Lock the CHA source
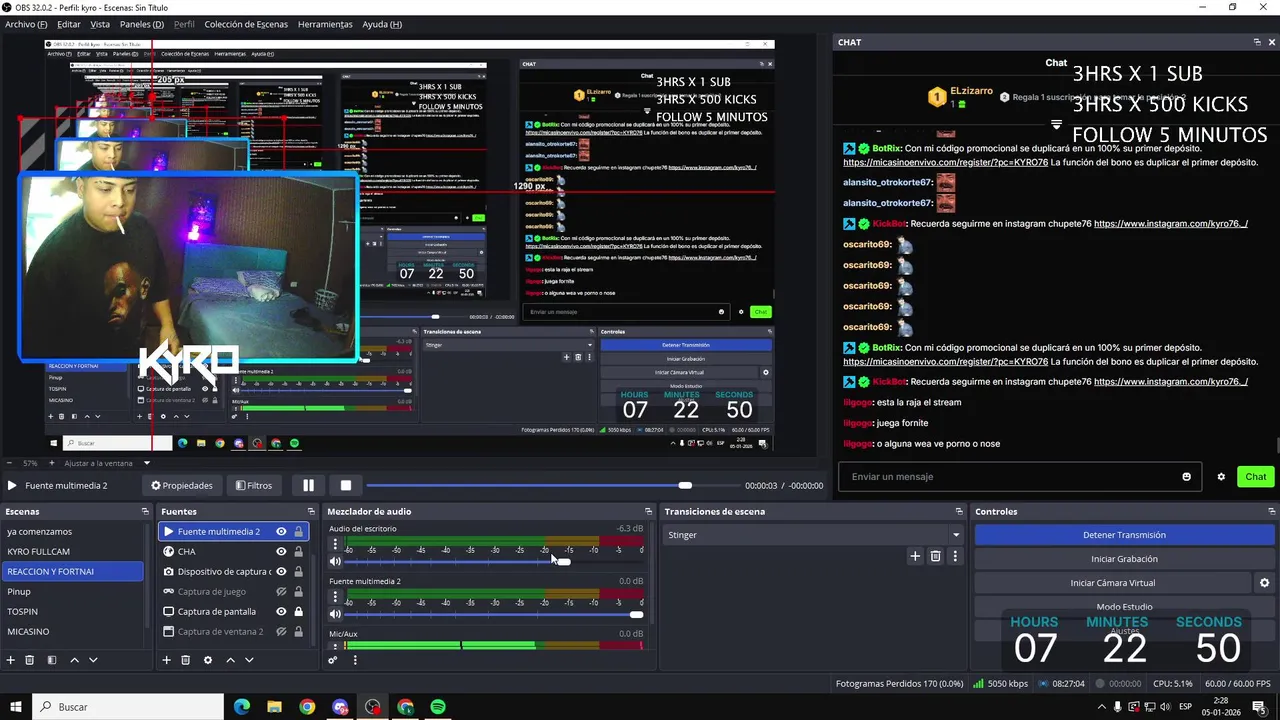The image size is (1280, 720). click(x=298, y=552)
